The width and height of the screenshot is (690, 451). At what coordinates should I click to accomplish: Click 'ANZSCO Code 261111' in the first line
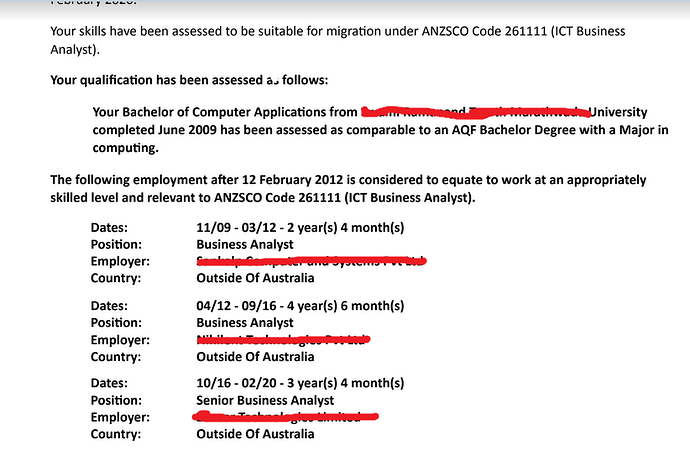pyautogui.click(x=484, y=31)
